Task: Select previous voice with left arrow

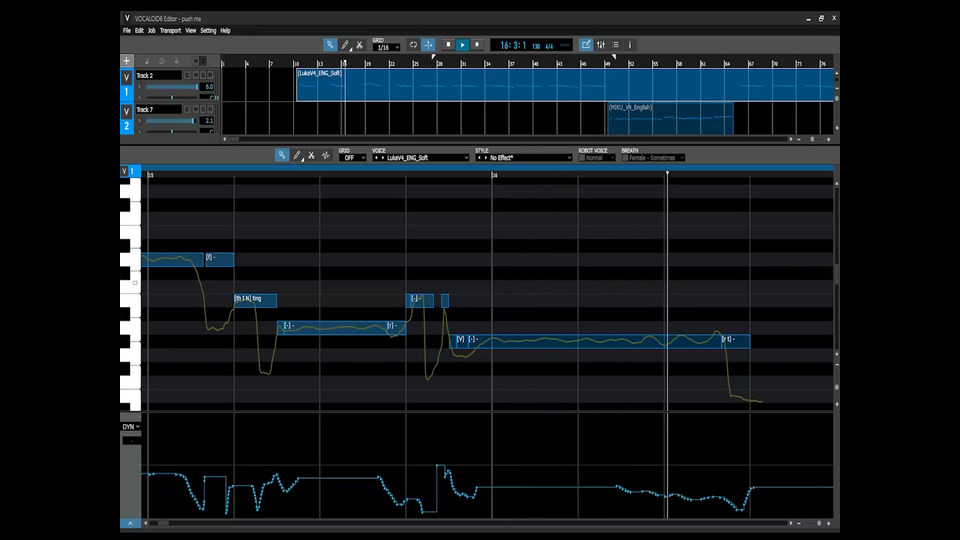Action: [376, 158]
